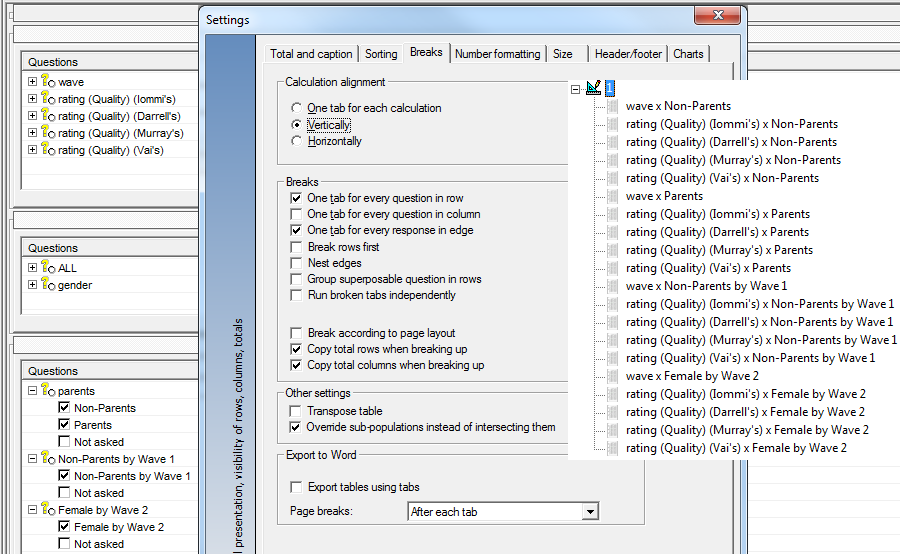
Task: Select Horizontally calculation alignment
Action: pos(296,141)
